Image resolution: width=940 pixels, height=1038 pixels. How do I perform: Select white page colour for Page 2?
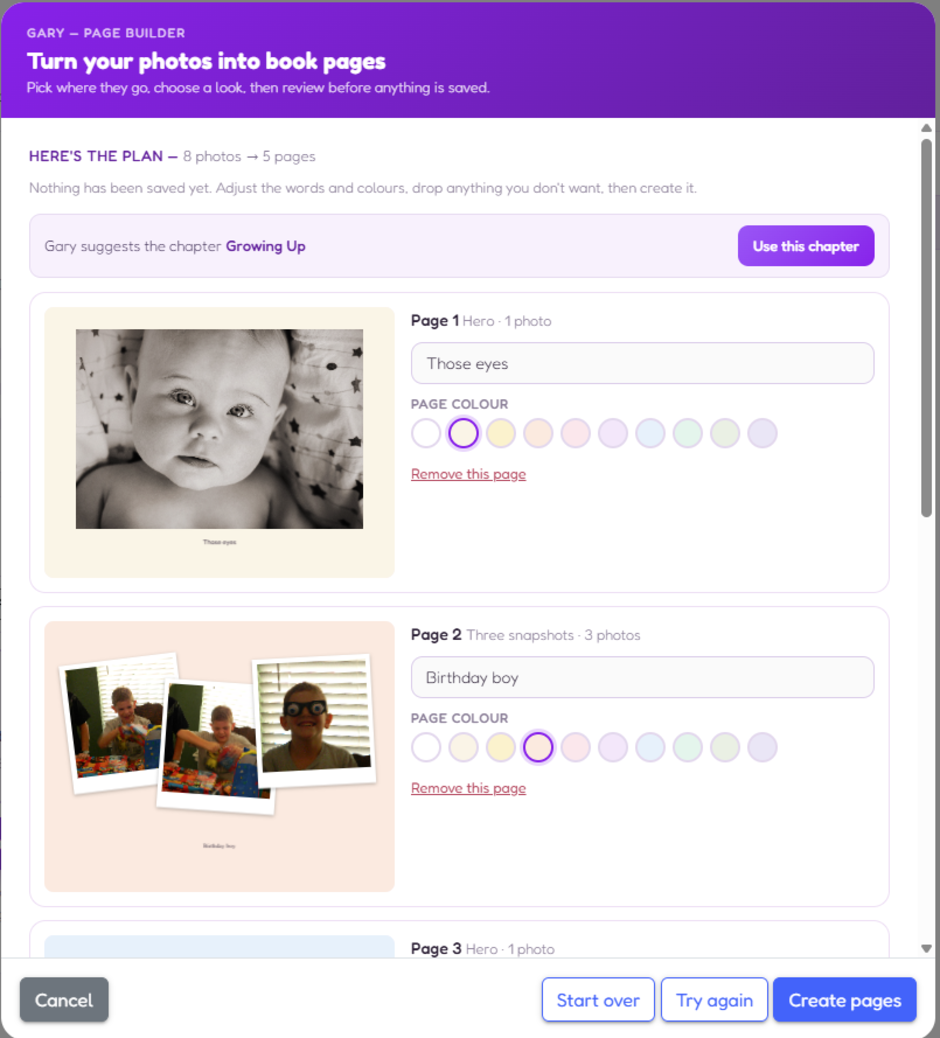coord(426,747)
